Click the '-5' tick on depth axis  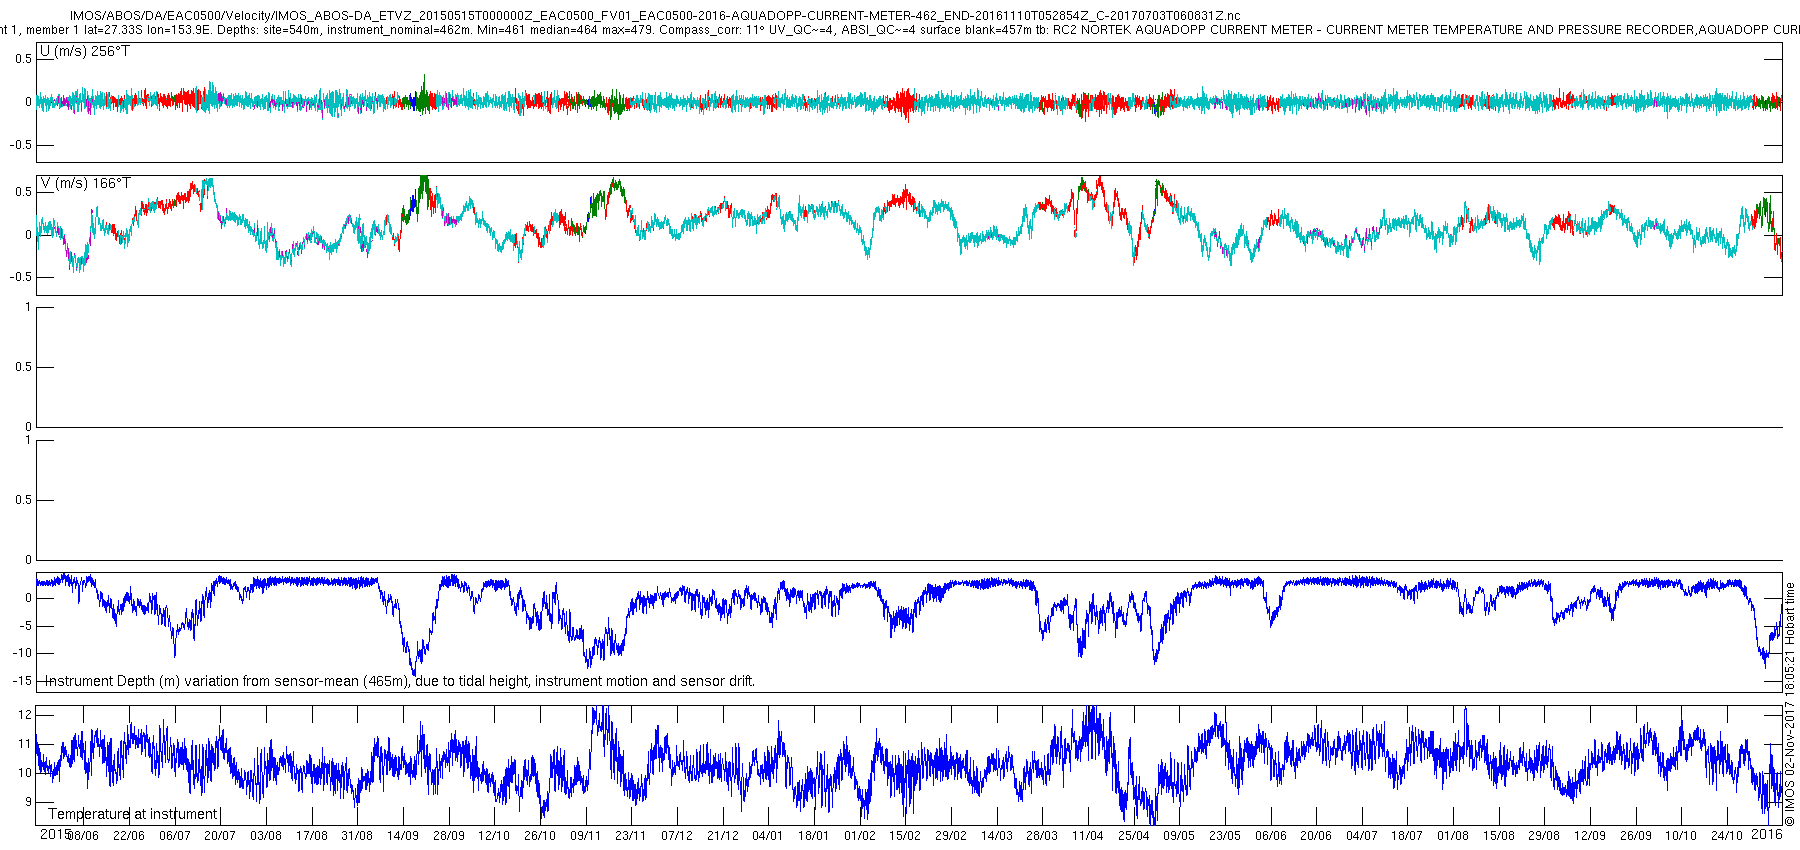click(x=25, y=626)
